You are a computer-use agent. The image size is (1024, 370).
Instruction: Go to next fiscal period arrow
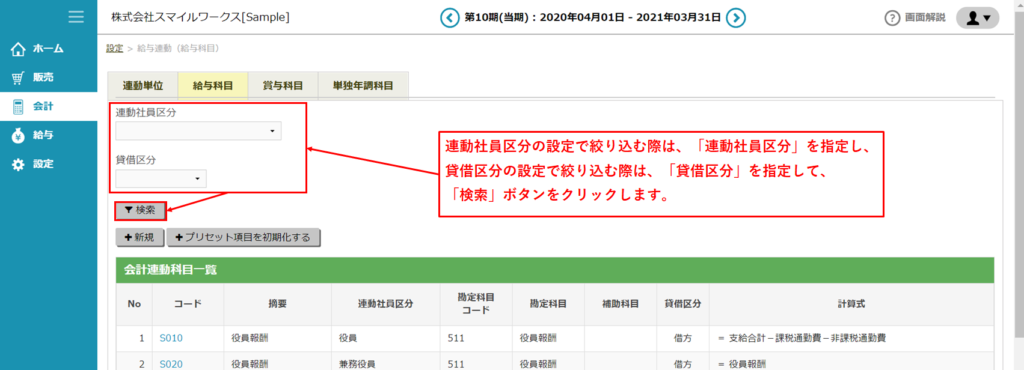coord(736,18)
